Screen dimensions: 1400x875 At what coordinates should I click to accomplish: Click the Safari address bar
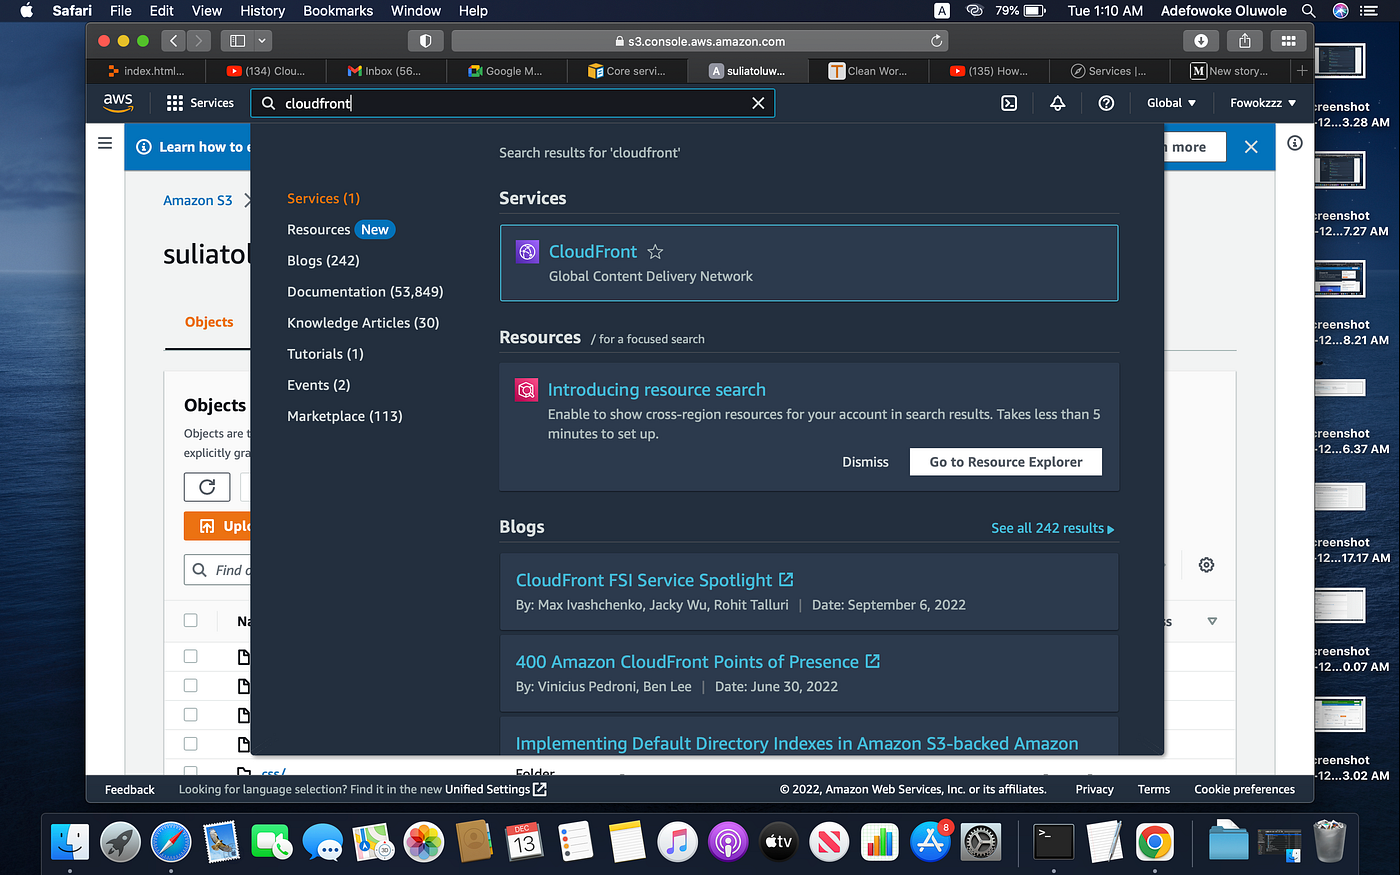point(700,41)
